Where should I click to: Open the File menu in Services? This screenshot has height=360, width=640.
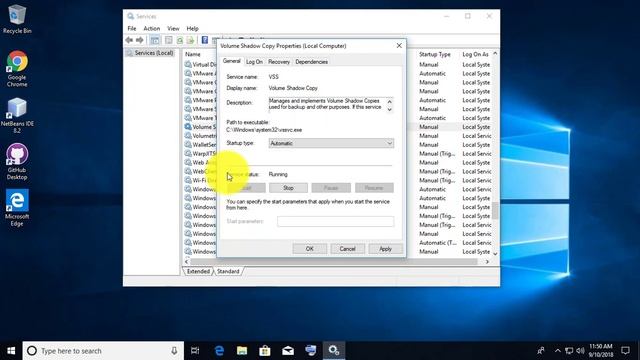tap(132, 29)
